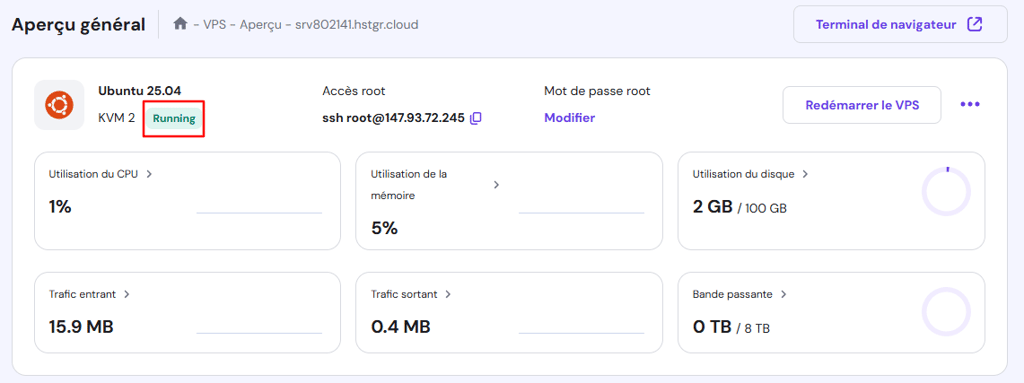Open the three-dot more options menu
The image size is (1024, 383).
click(970, 105)
